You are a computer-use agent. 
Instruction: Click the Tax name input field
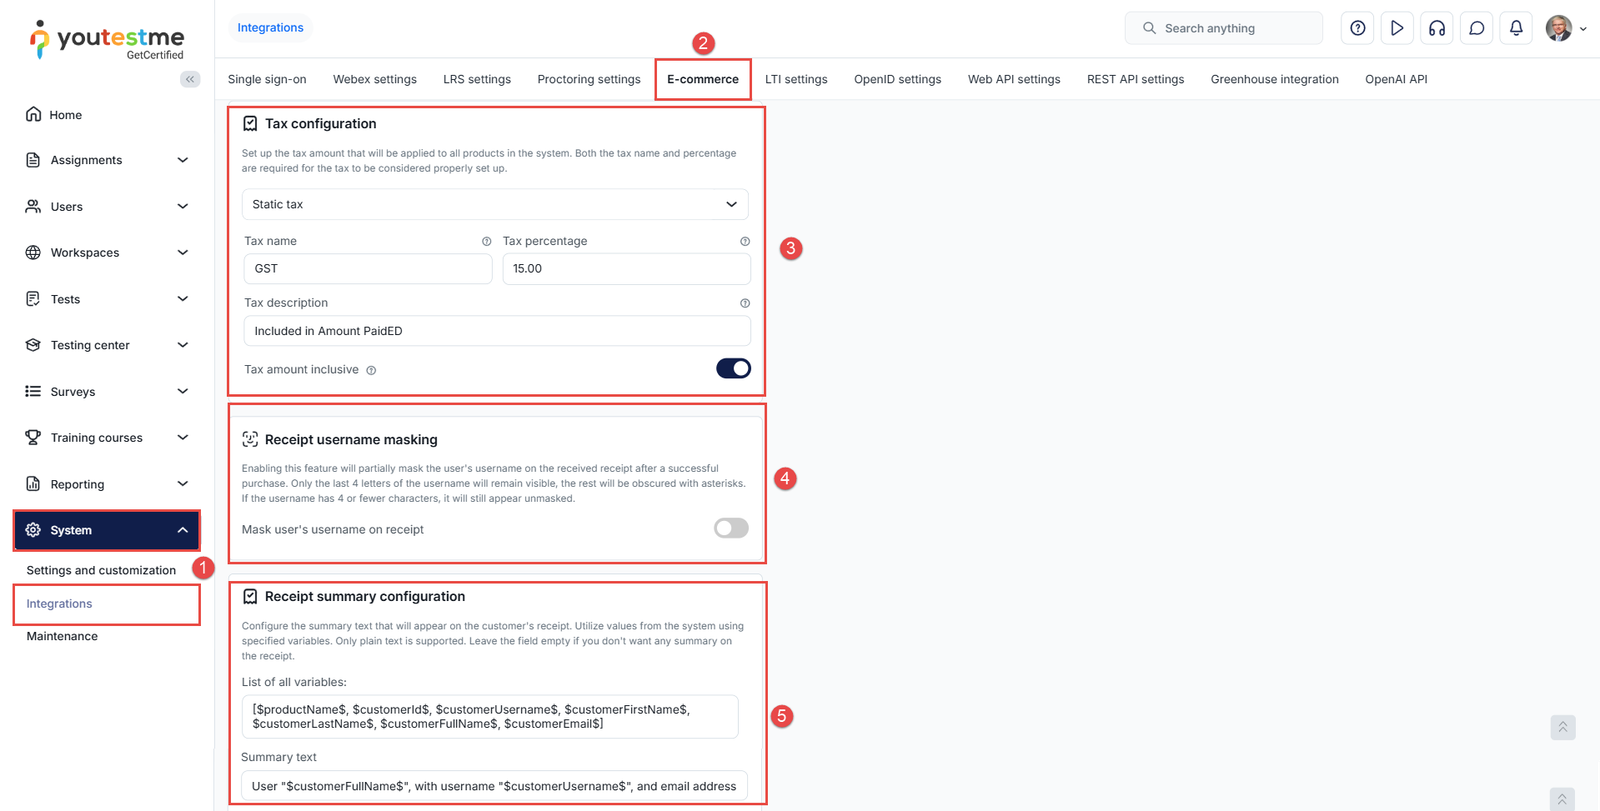368,268
